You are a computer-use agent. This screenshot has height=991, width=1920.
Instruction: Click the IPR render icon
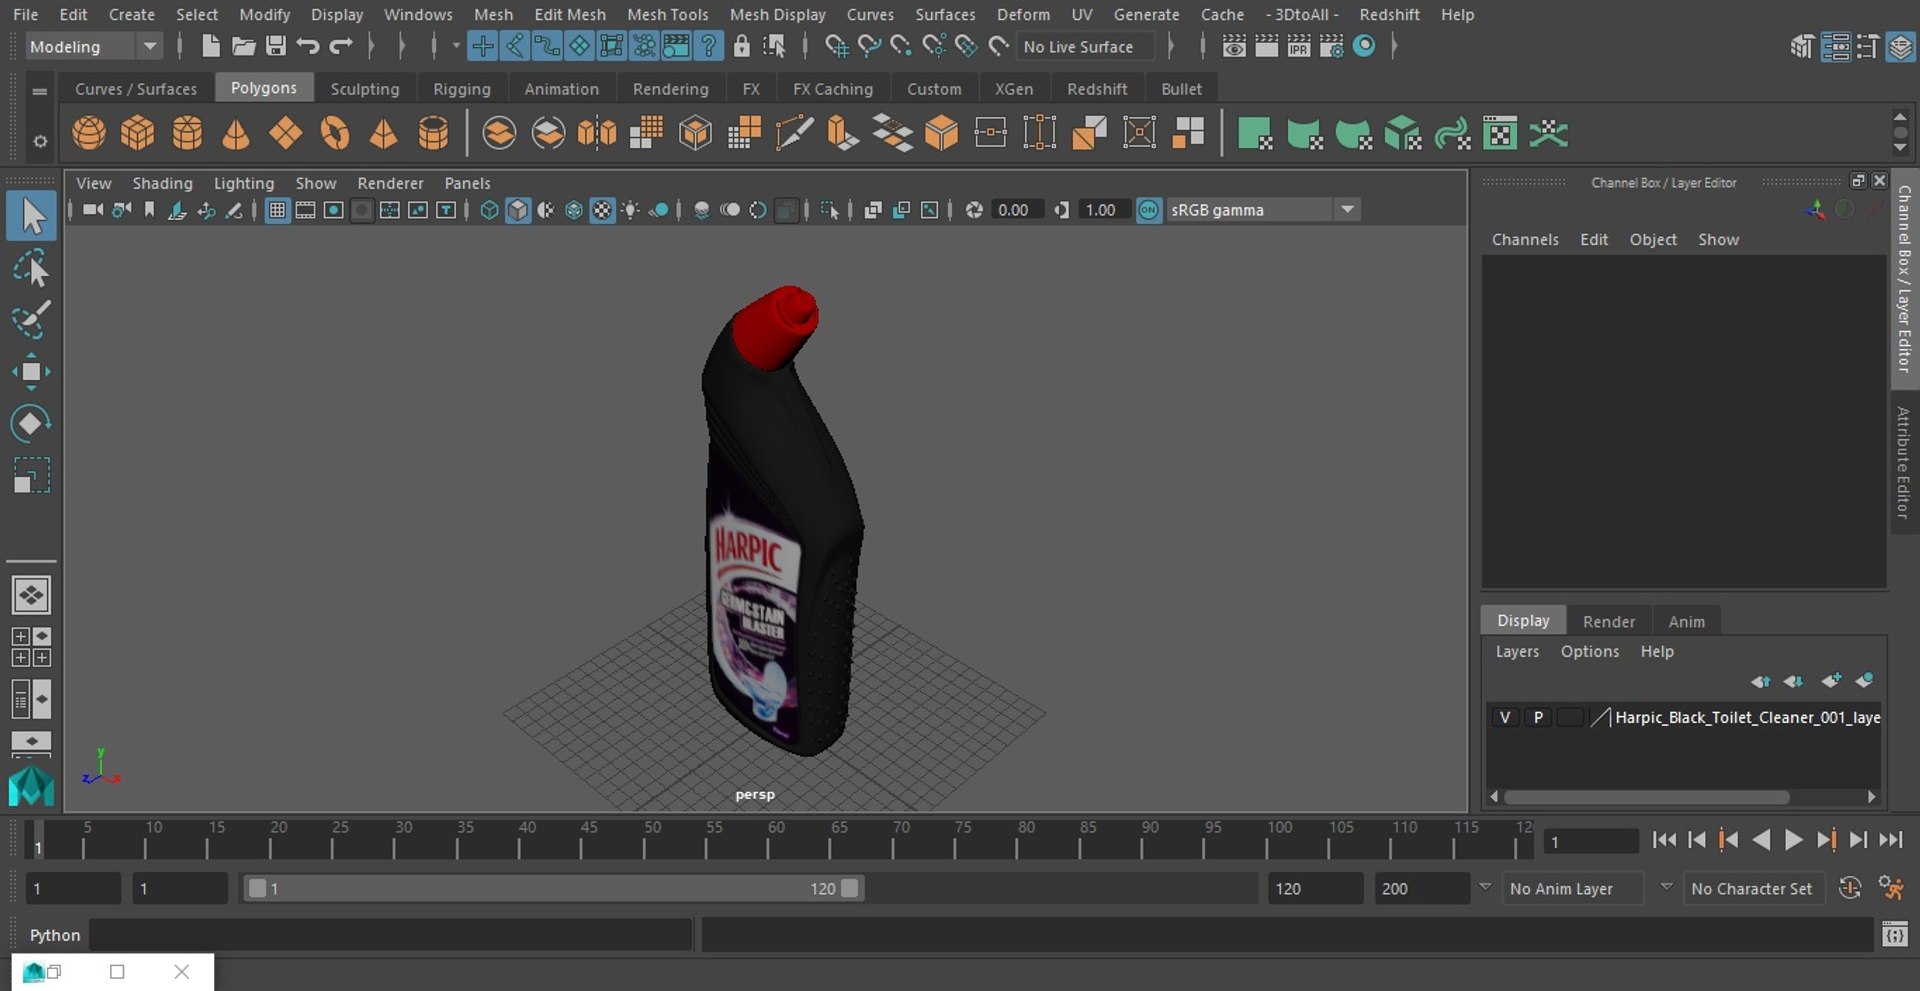pos(1298,46)
